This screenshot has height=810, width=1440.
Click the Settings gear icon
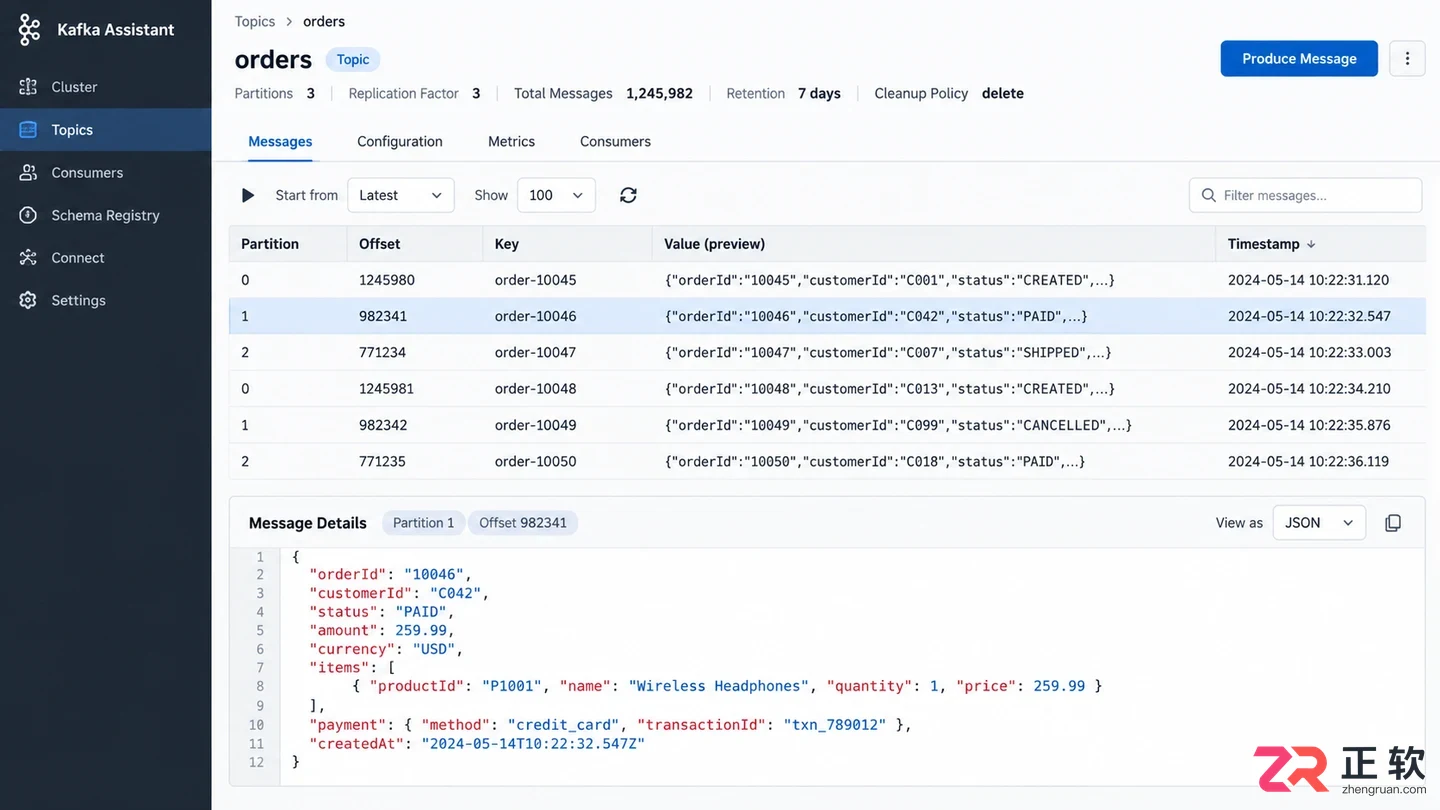[28, 300]
